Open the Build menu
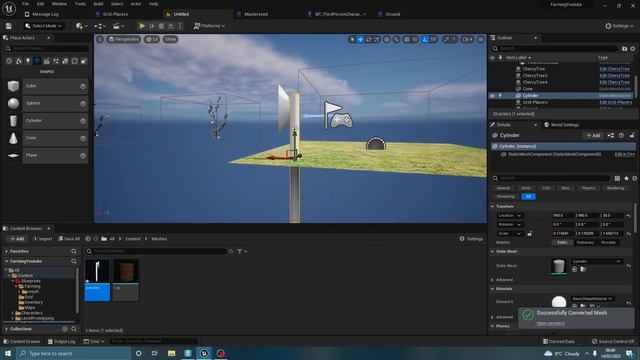This screenshot has width=640, height=360. point(98,4)
